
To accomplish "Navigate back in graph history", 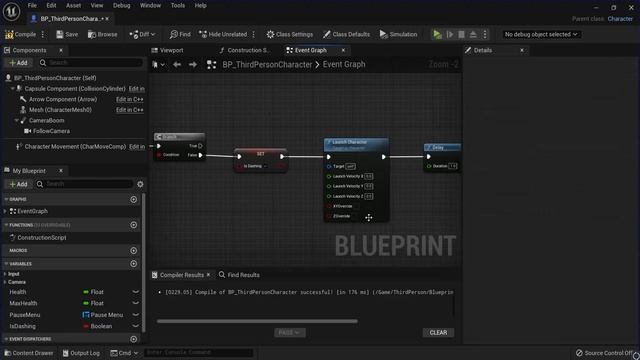I will pyautogui.click(x=177, y=64).
